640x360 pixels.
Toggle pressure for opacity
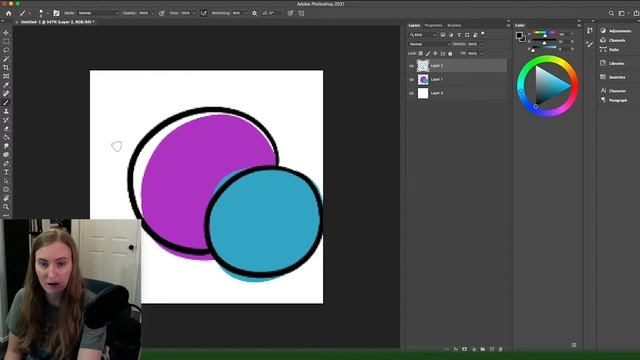[x=162, y=13]
